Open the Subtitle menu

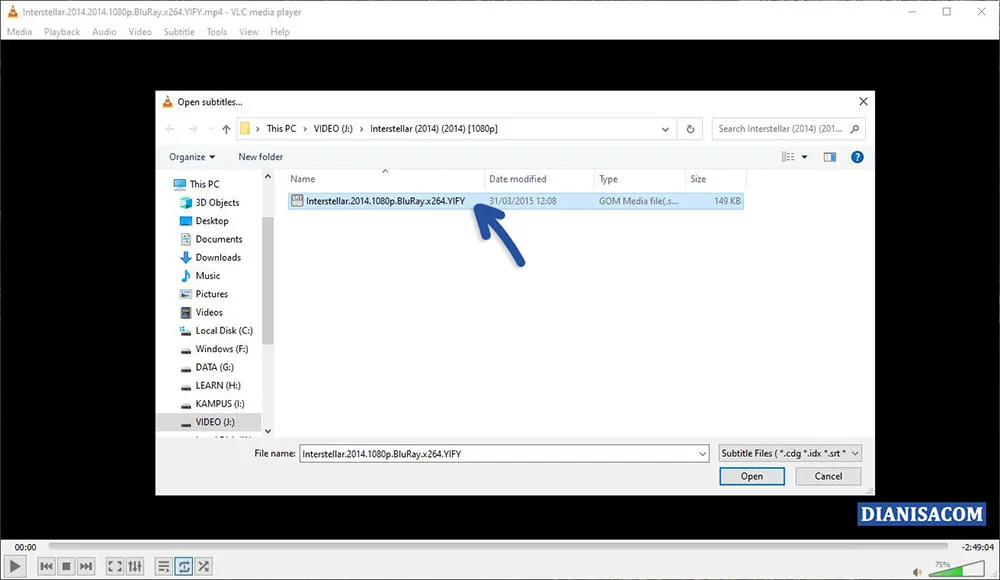coord(178,31)
